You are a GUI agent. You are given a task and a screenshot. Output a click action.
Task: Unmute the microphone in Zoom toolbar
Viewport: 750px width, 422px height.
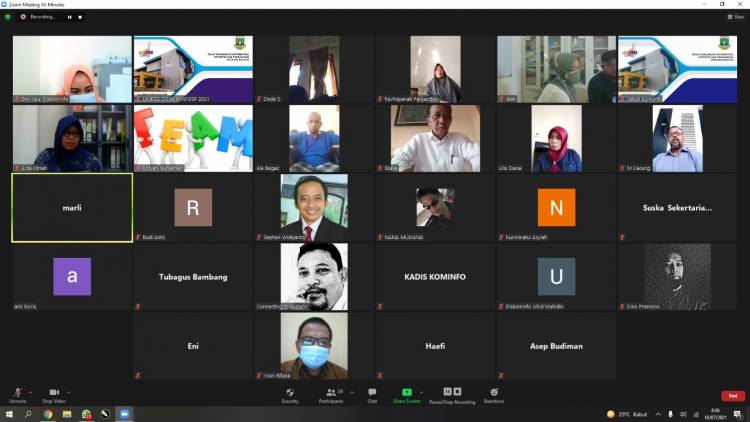(x=18, y=395)
